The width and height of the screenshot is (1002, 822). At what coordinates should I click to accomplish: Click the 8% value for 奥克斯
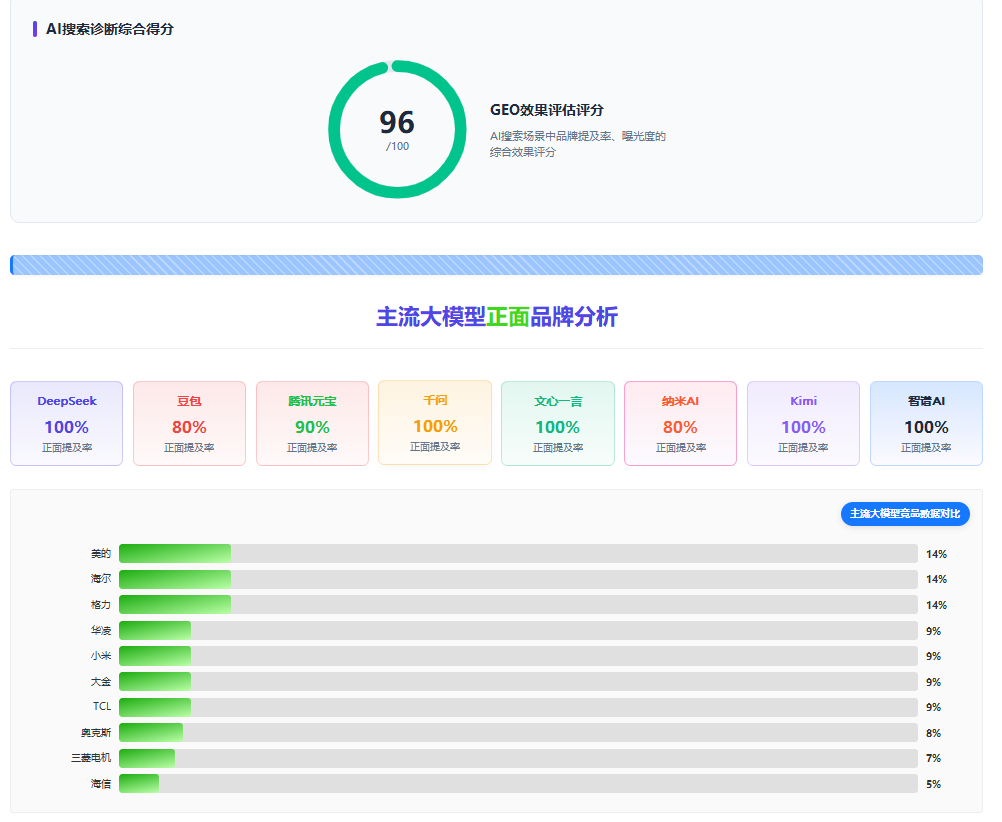click(x=934, y=733)
